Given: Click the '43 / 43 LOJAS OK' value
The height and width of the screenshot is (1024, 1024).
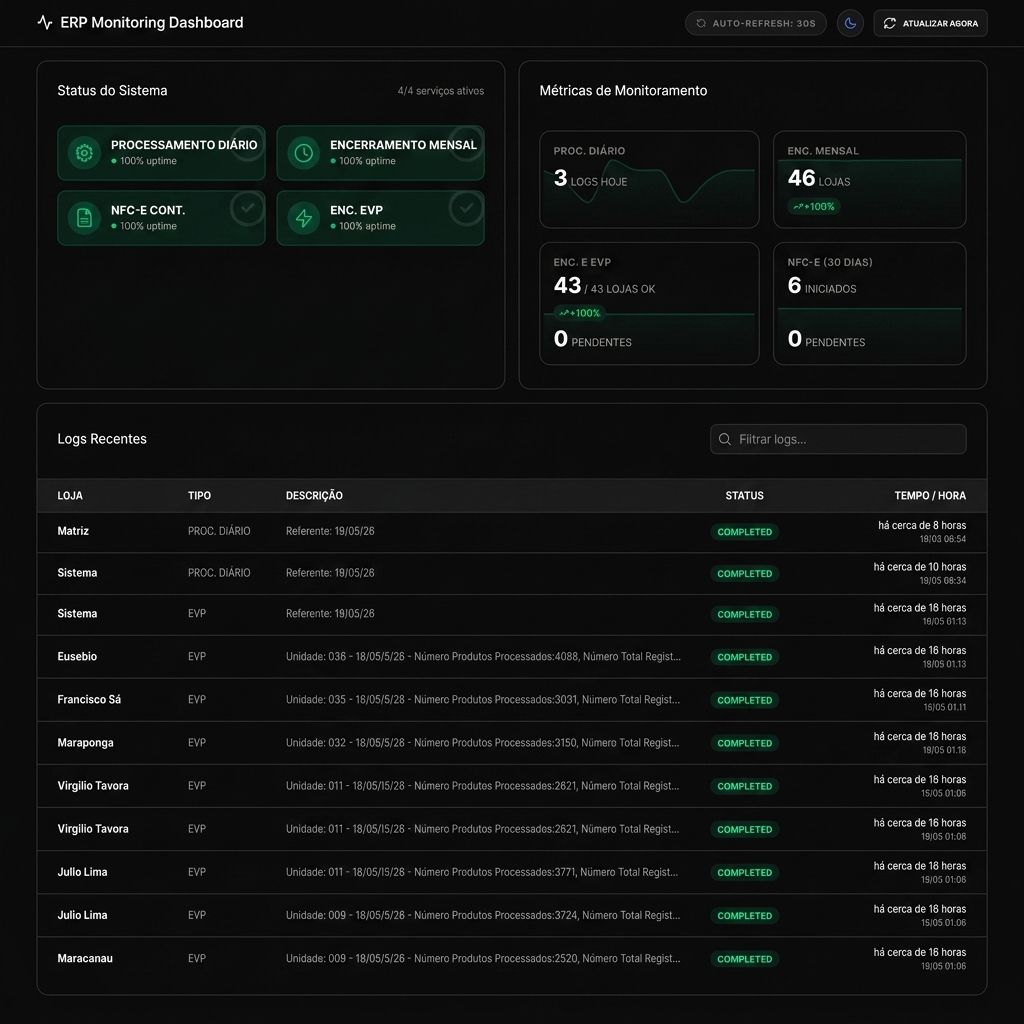Looking at the screenshot, I should coord(604,285).
